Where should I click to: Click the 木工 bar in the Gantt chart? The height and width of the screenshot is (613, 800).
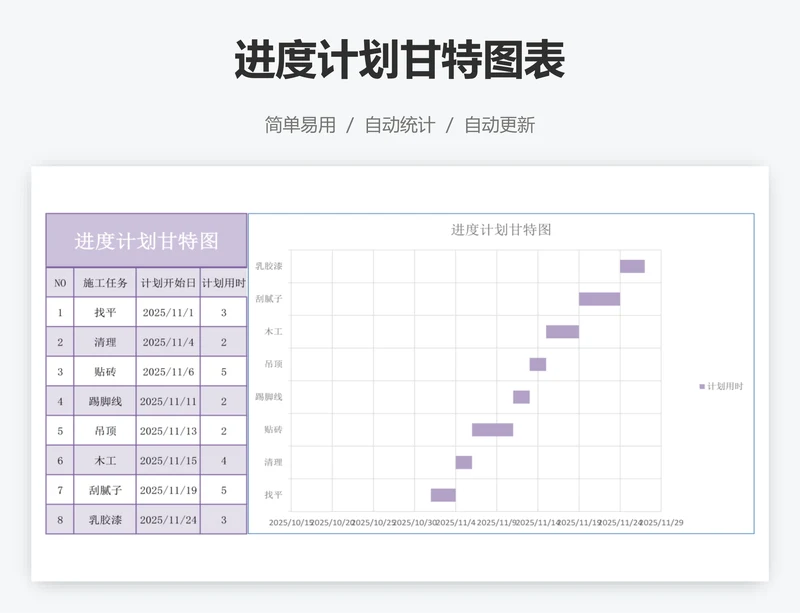(560, 330)
